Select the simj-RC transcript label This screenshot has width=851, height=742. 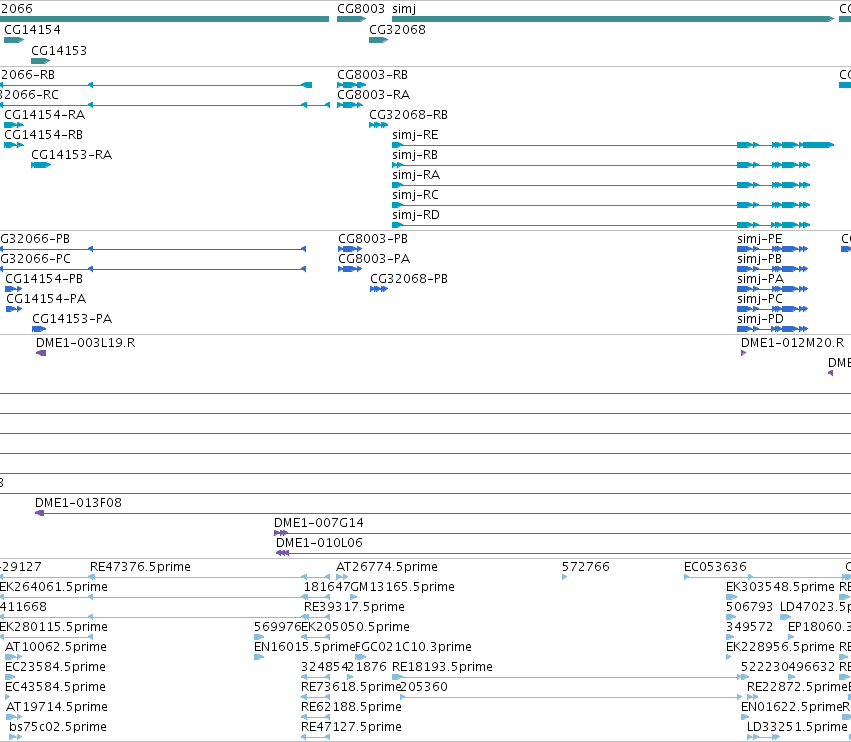tap(415, 195)
